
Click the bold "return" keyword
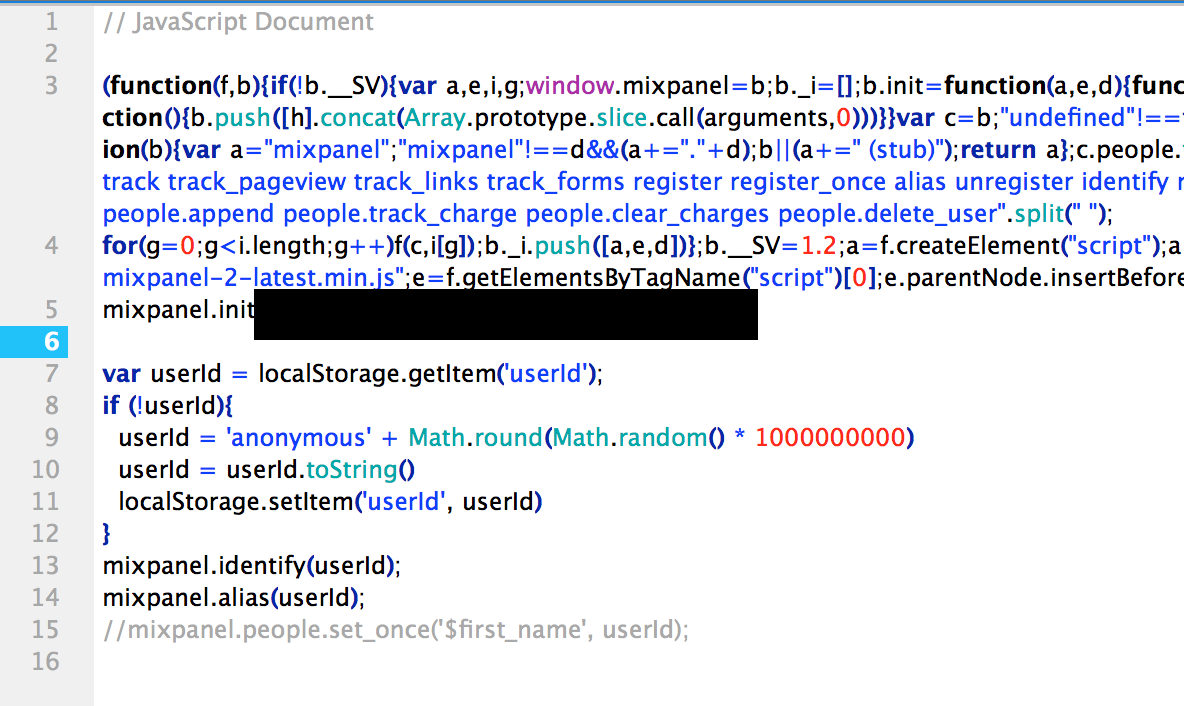(998, 150)
